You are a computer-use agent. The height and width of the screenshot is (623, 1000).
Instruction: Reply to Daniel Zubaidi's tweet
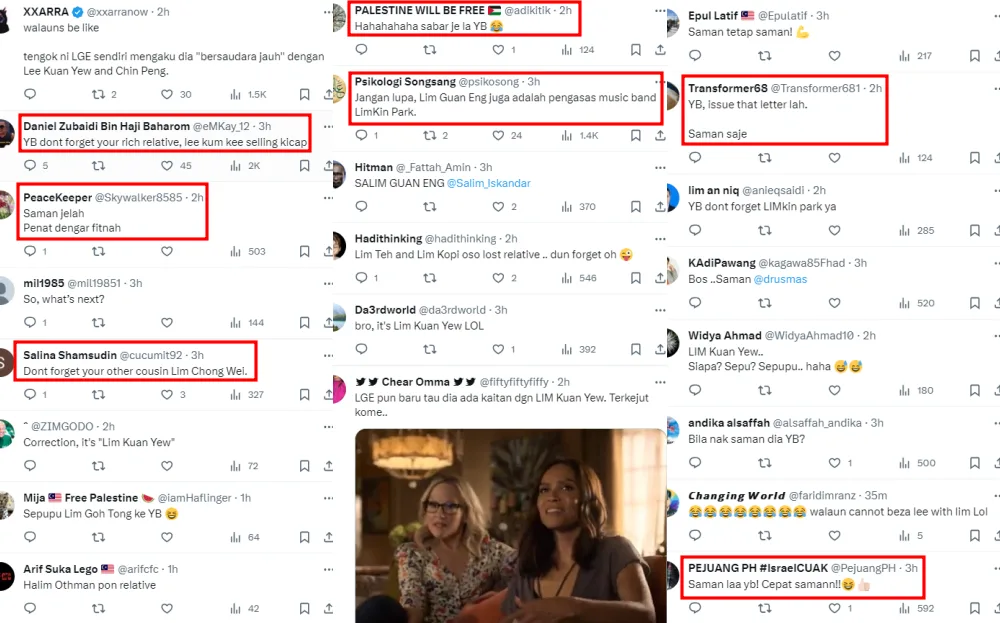tap(30, 166)
